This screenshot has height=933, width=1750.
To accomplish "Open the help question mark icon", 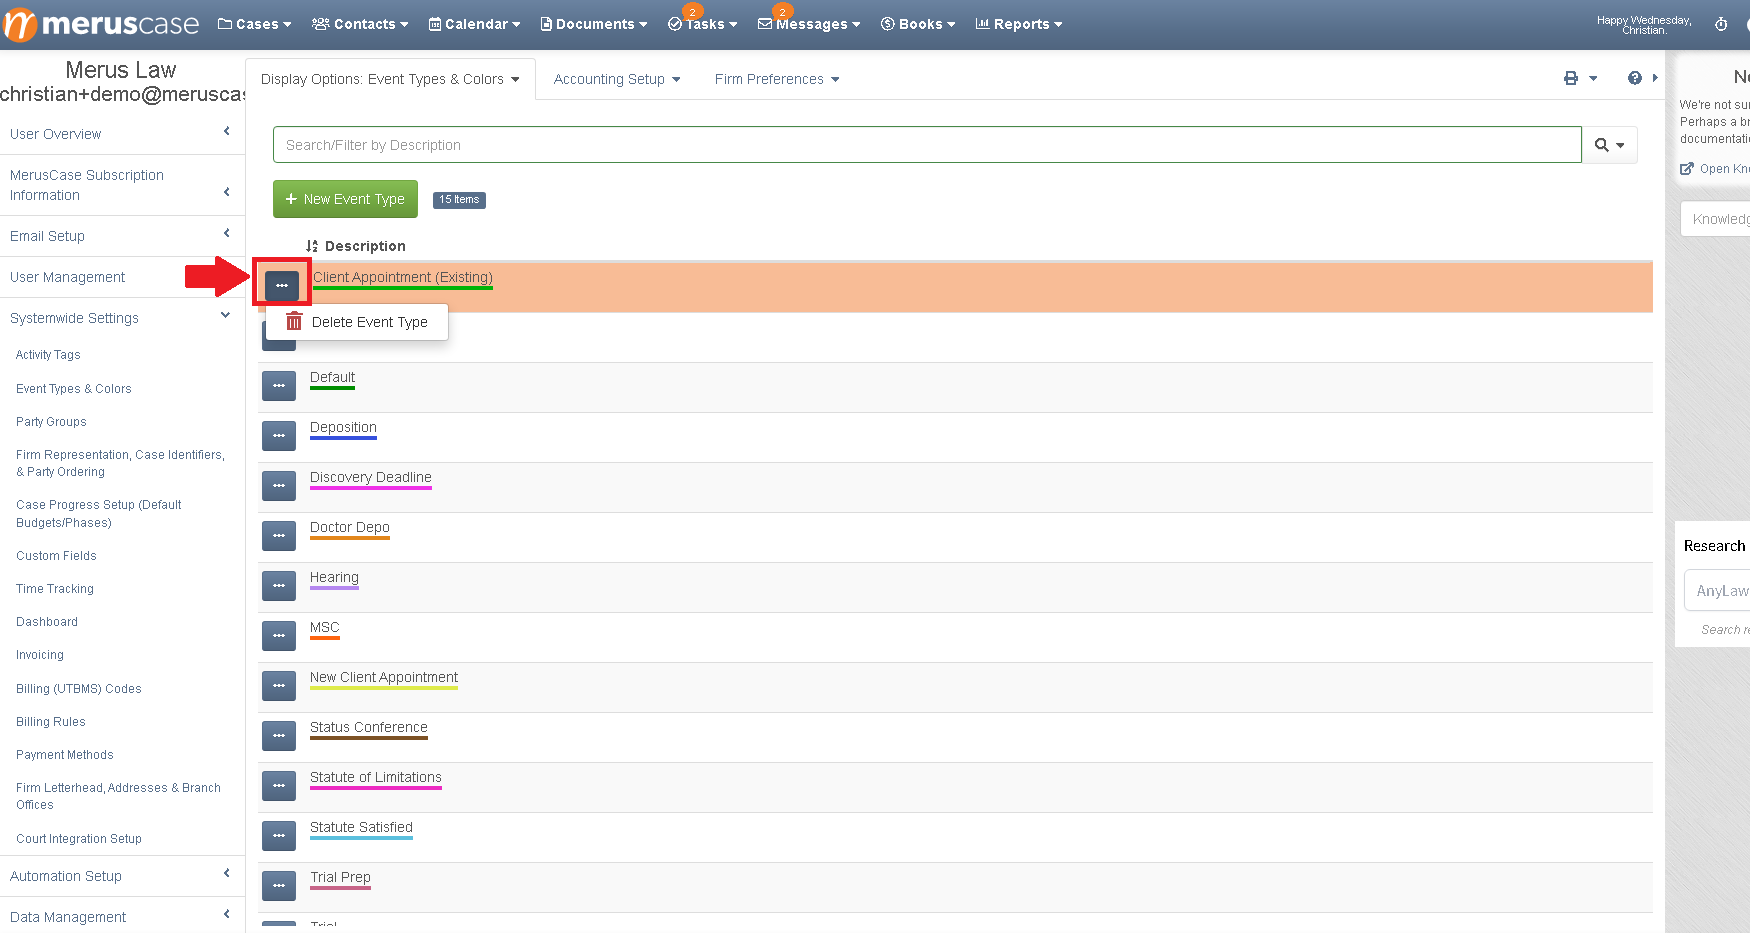I will [x=1634, y=78].
